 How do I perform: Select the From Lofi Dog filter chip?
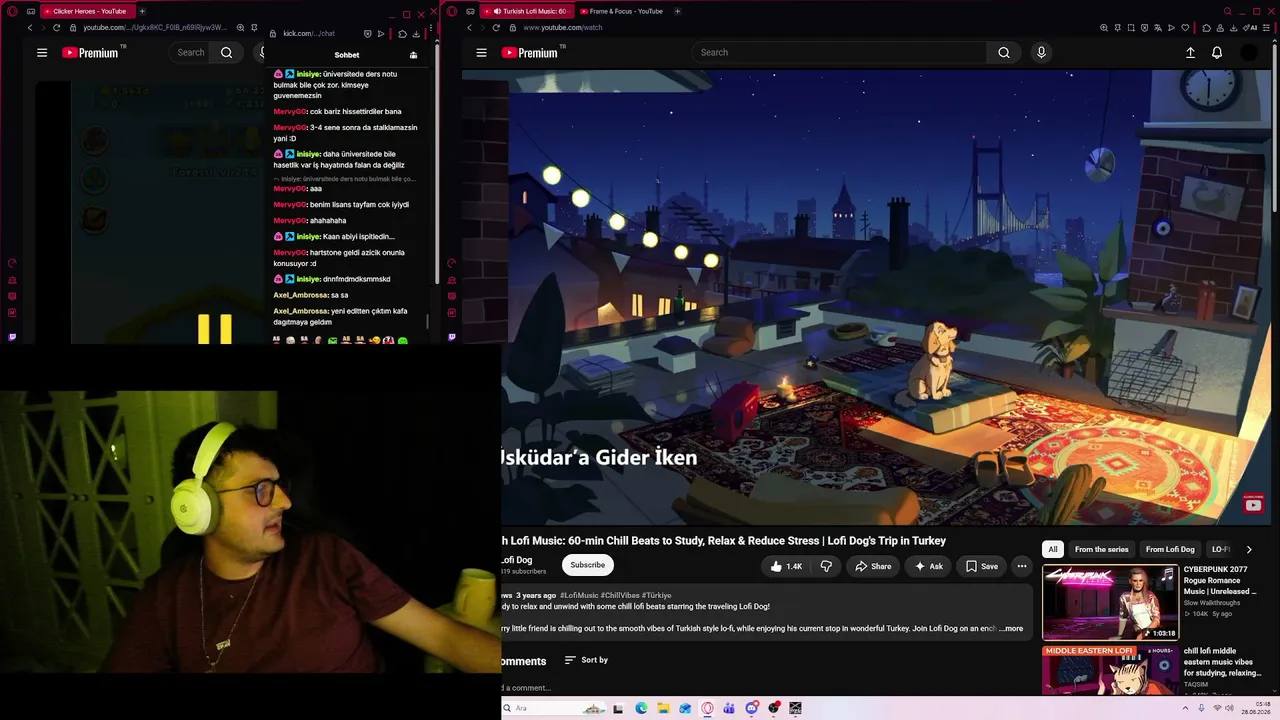click(x=1170, y=549)
